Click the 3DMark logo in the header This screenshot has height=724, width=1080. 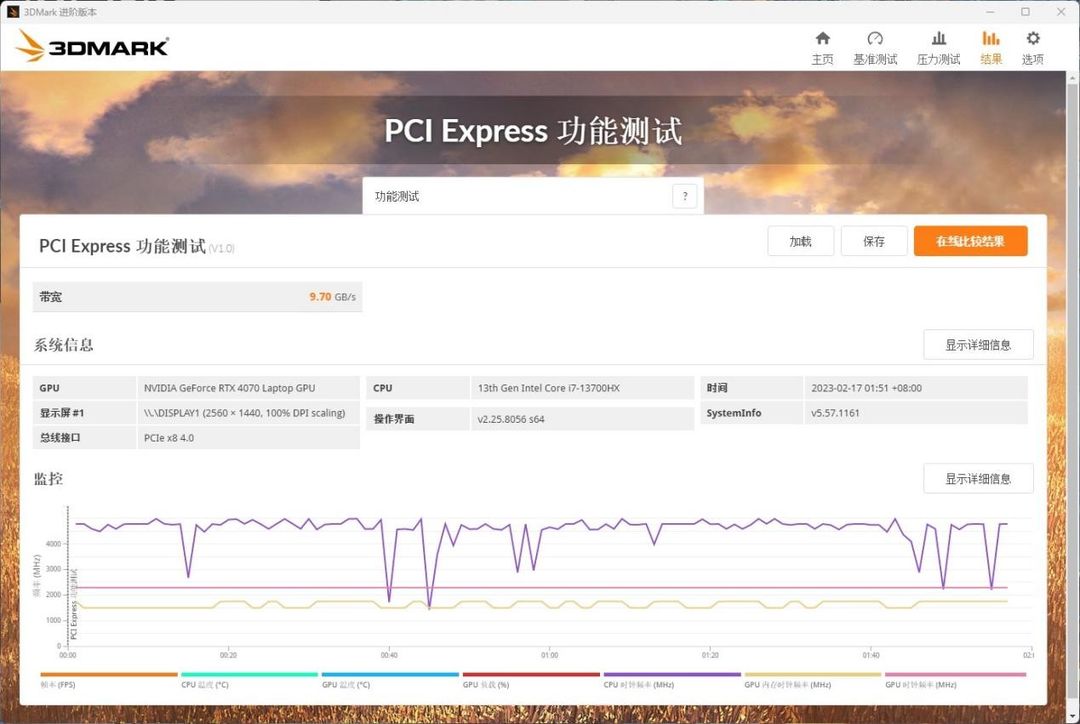tap(92, 46)
